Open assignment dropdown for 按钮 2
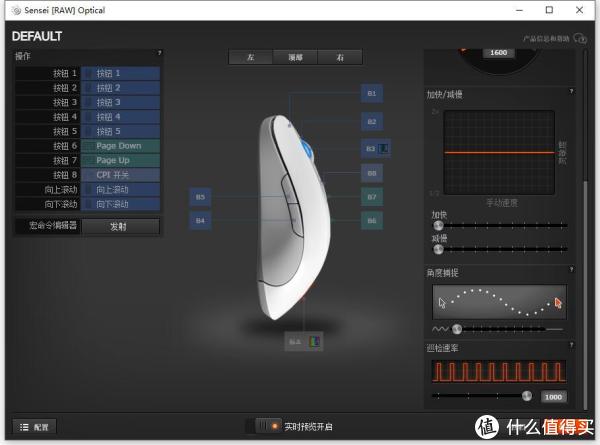This screenshot has width=600, height=445. click(x=121, y=88)
